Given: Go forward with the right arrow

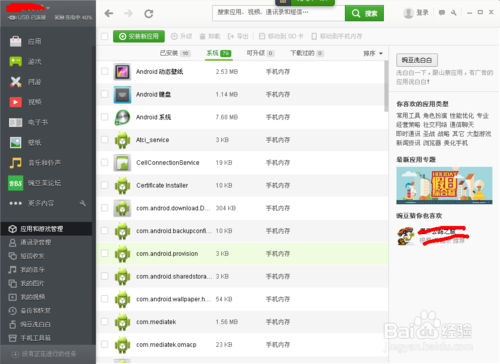Looking at the screenshot, I should coord(128,13).
